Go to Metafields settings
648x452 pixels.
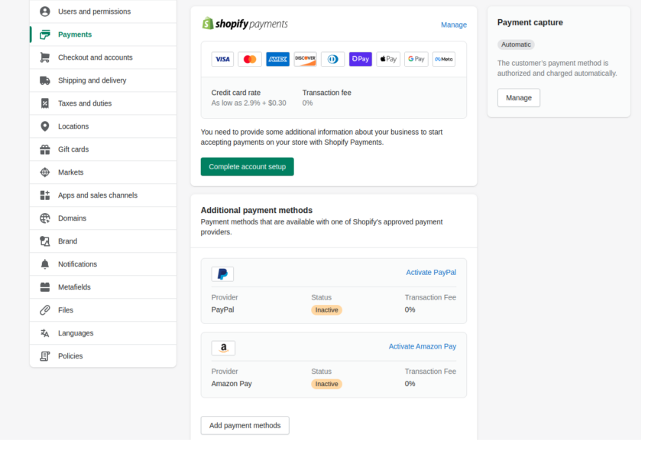(x=103, y=287)
